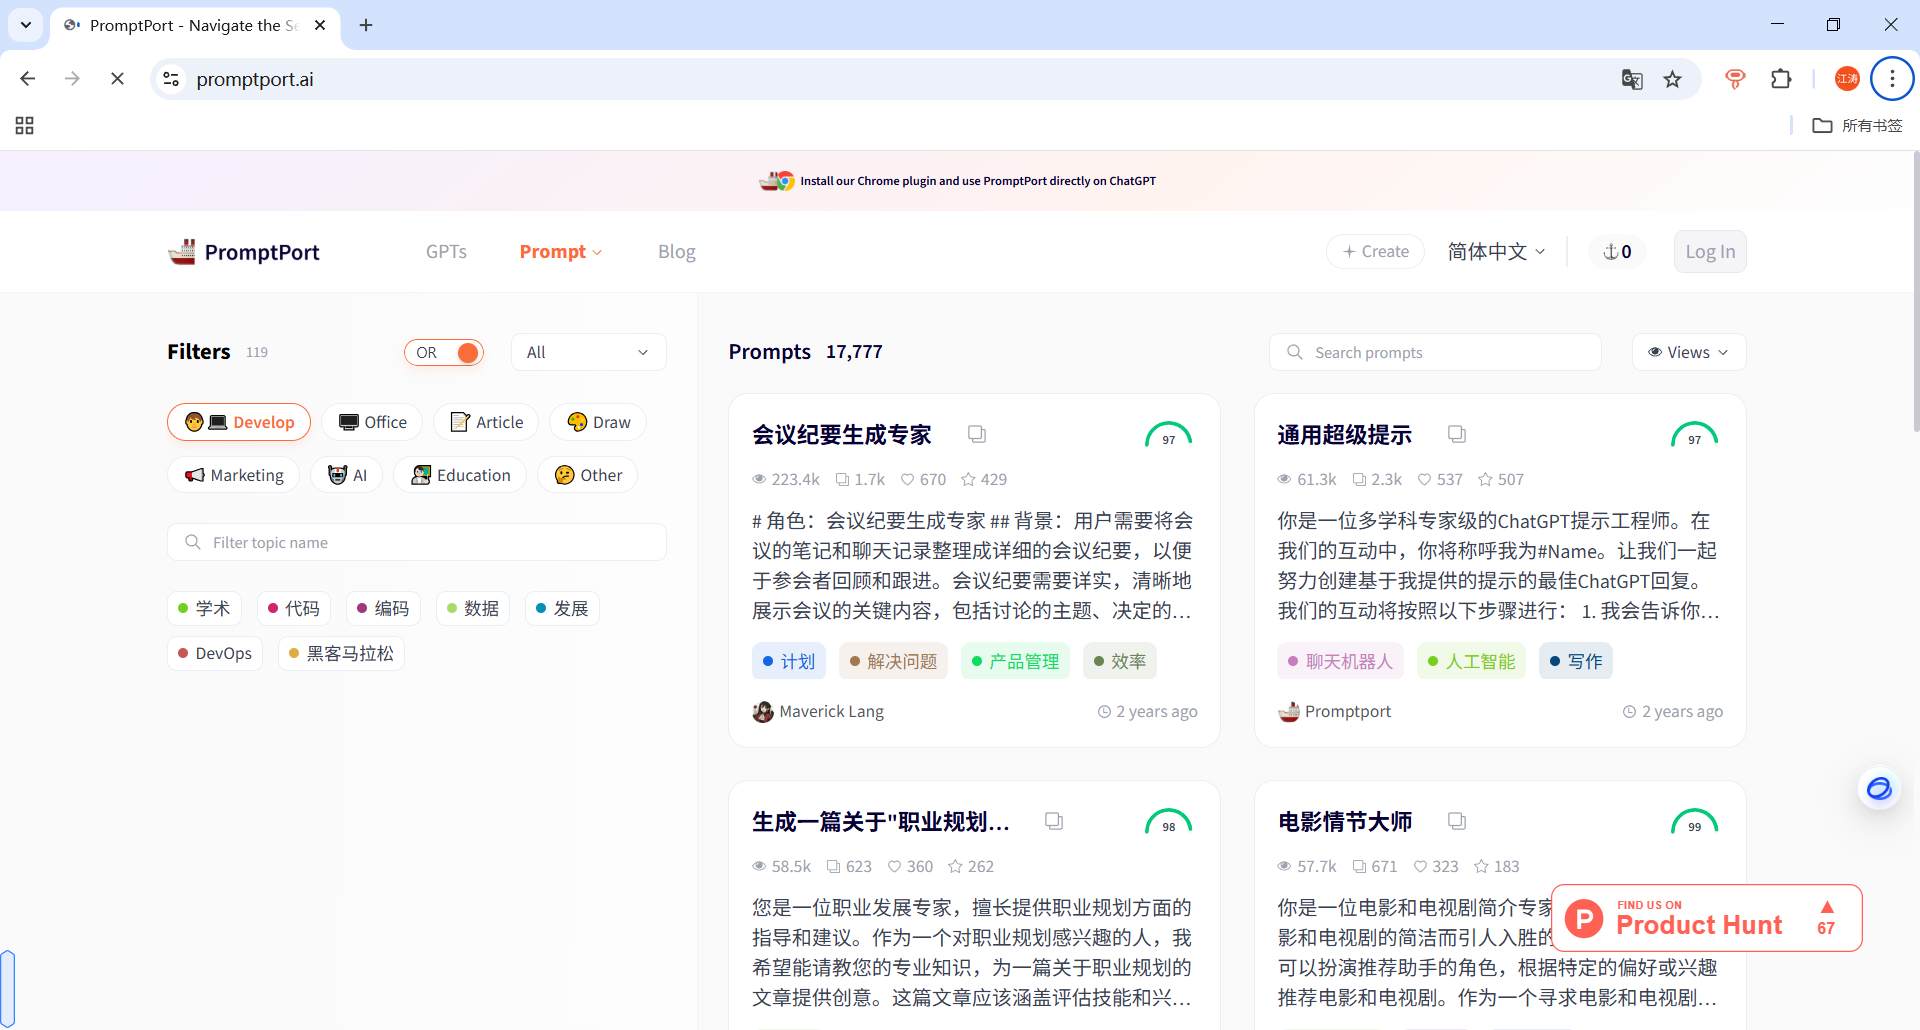Open the Views sort dropdown

coord(1689,352)
